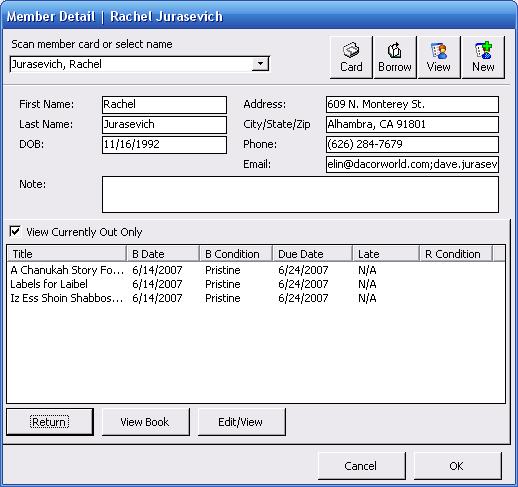
Task: Uncheck View Currently Out Only
Action: [15, 231]
